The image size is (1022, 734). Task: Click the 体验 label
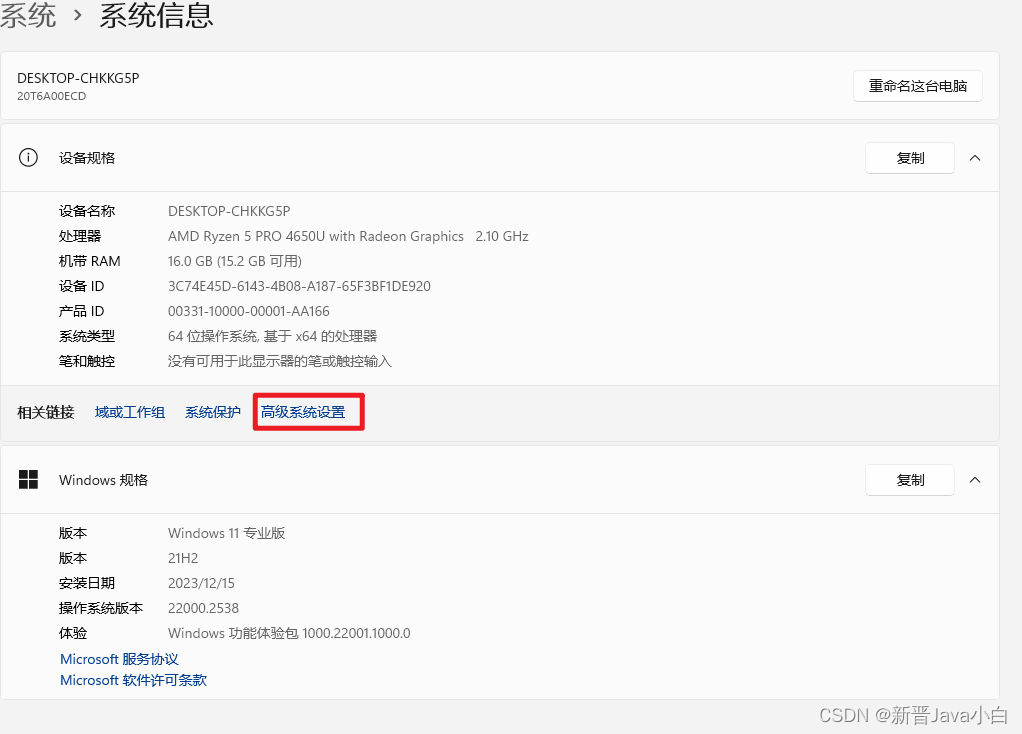(x=72, y=633)
